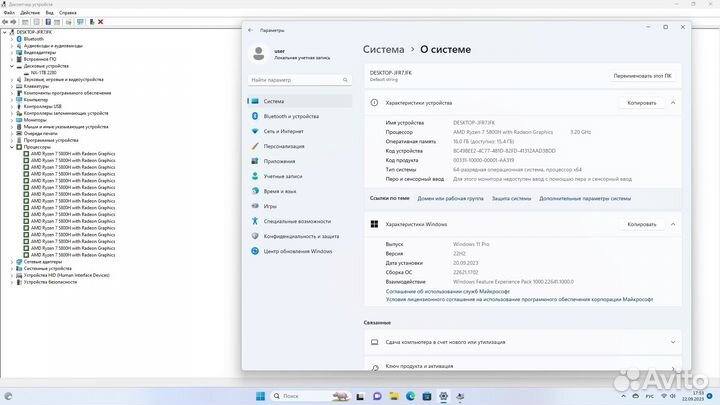Click the blue Help icon in Device Manager toolbar
This screenshot has width=720, height=405.
tap(48, 22)
